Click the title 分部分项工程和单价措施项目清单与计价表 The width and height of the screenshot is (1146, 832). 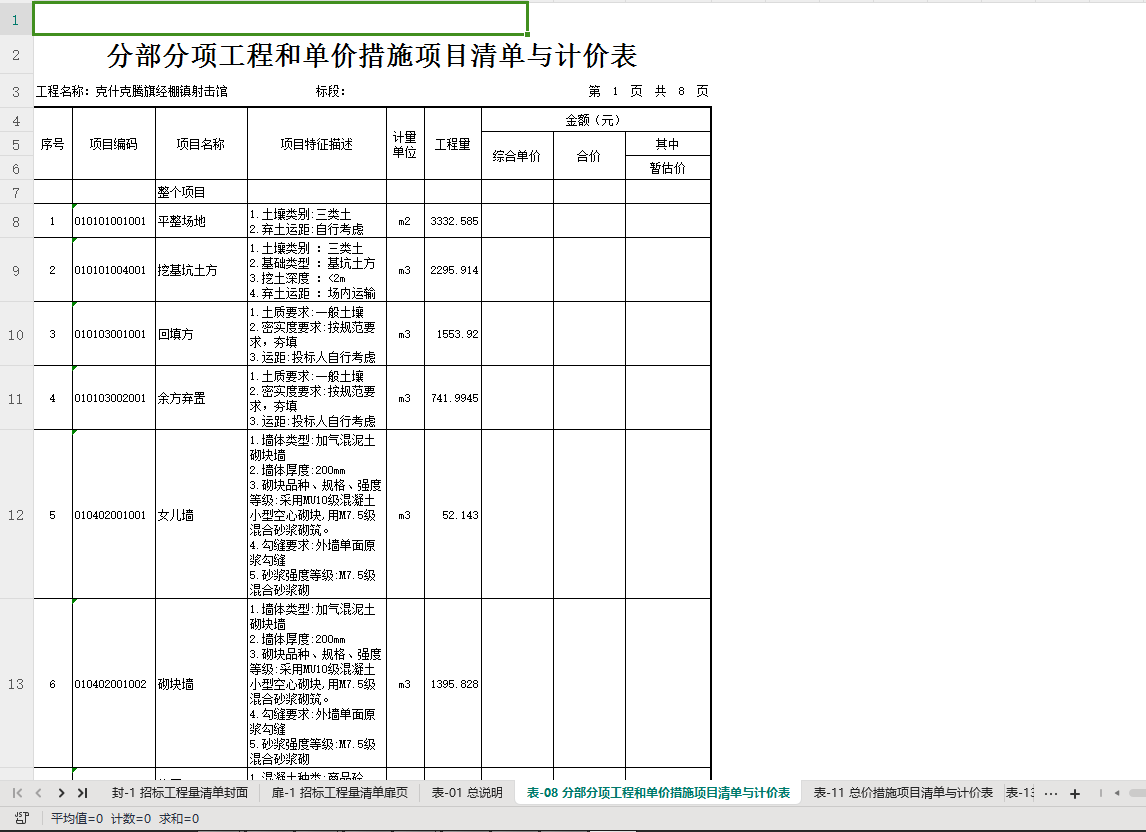click(372, 56)
